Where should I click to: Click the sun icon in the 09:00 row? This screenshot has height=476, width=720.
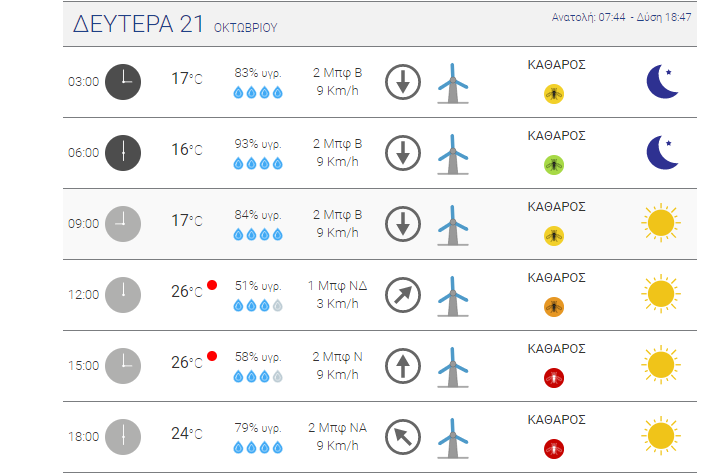[x=661, y=223]
